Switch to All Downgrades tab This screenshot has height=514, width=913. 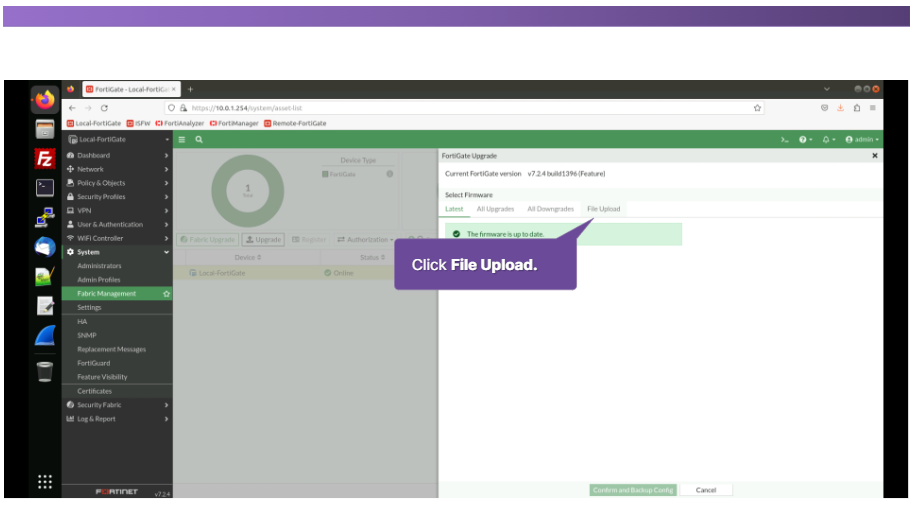click(x=550, y=209)
